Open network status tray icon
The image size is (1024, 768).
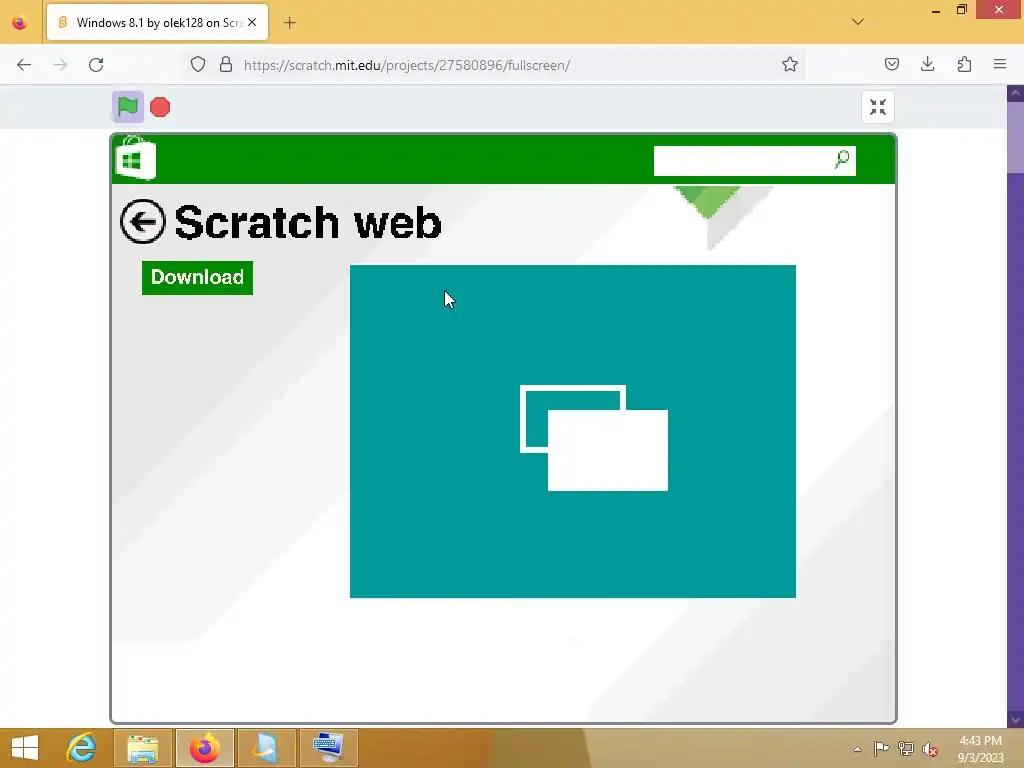pyautogui.click(x=906, y=749)
